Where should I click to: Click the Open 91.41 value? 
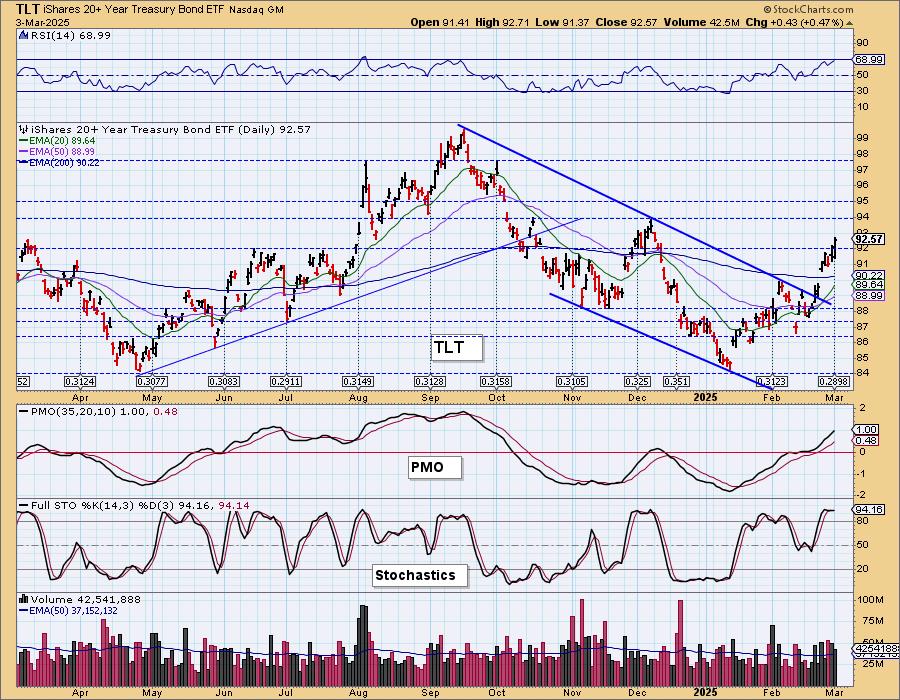[440, 22]
